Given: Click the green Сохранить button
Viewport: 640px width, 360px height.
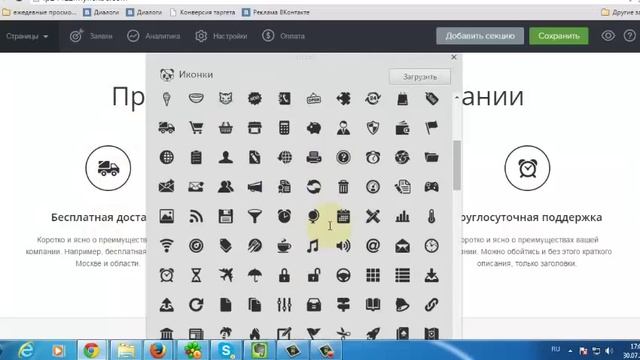Looking at the screenshot, I should coord(559,36).
